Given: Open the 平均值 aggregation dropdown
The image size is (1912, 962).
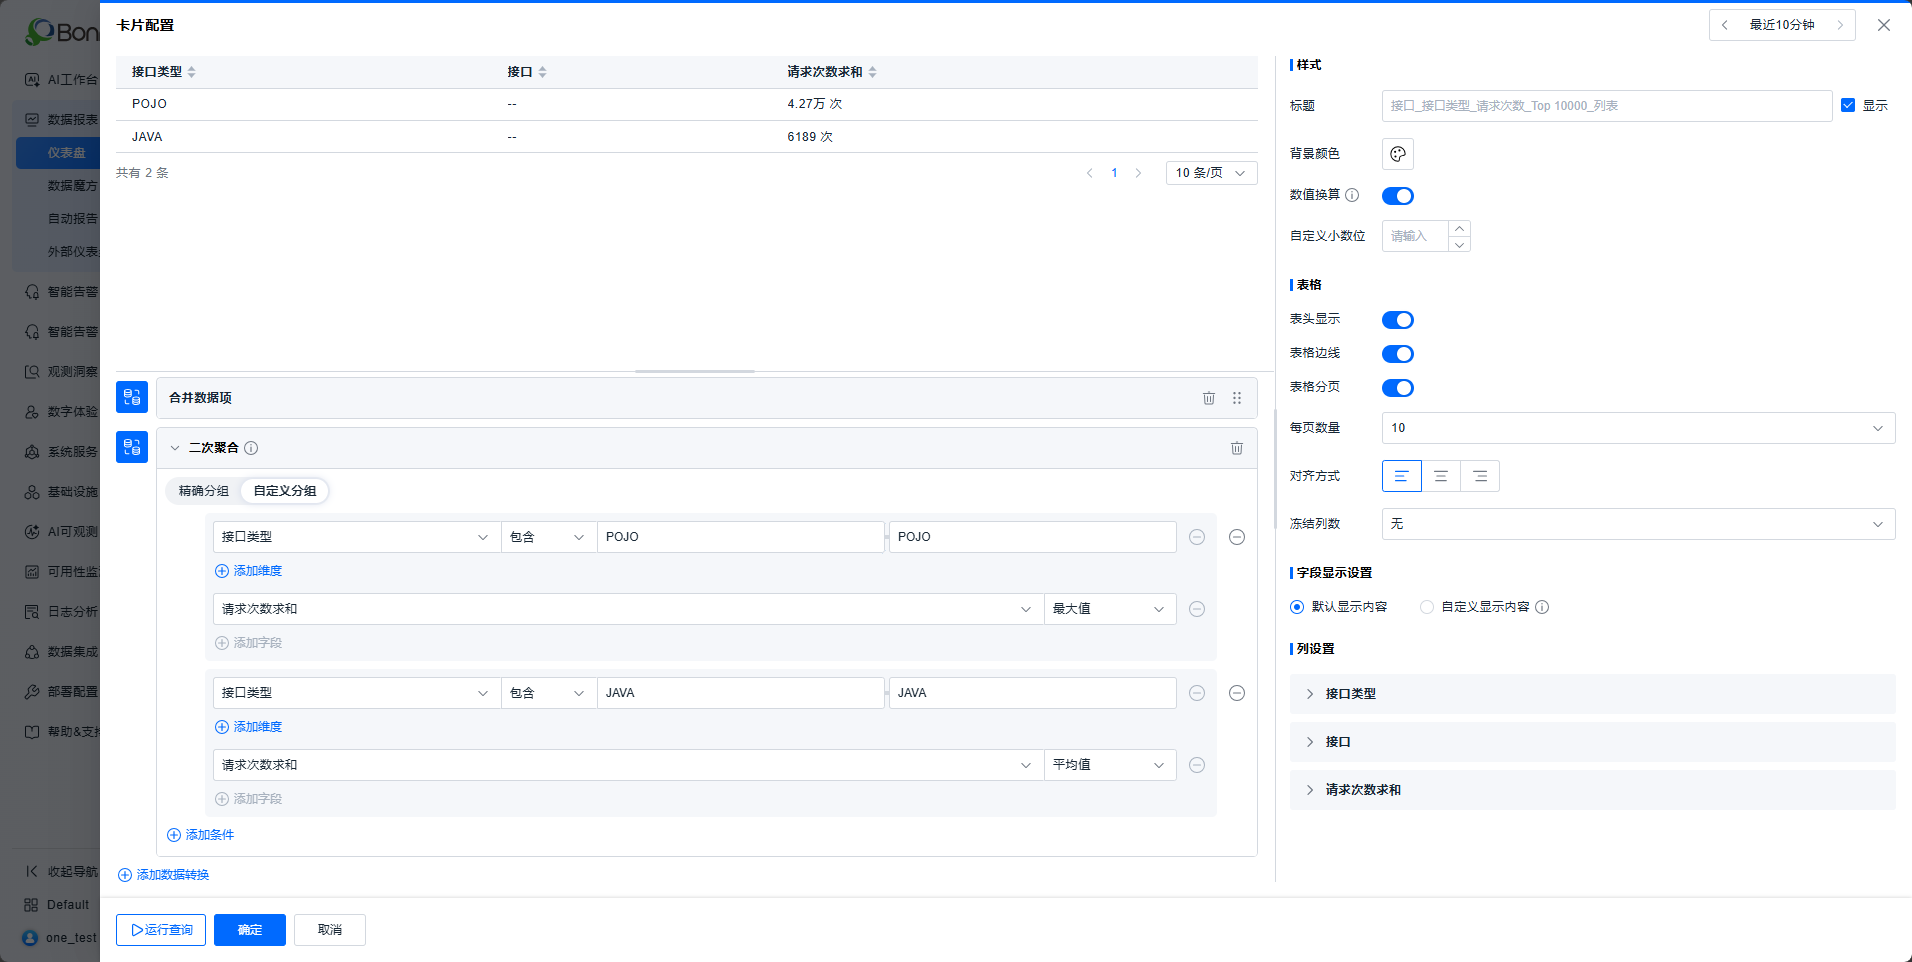Looking at the screenshot, I should pyautogui.click(x=1110, y=765).
